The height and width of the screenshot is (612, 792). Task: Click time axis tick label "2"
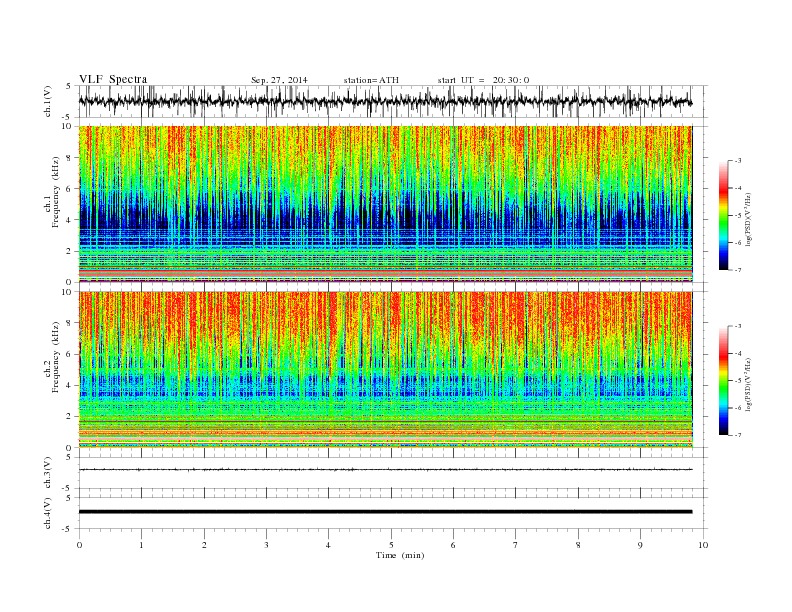(204, 545)
